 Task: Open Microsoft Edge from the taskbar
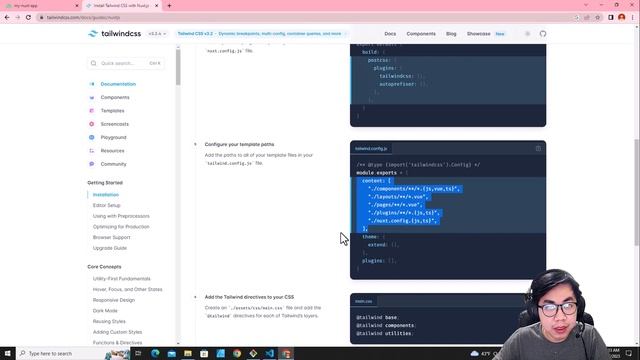[x=155, y=353]
